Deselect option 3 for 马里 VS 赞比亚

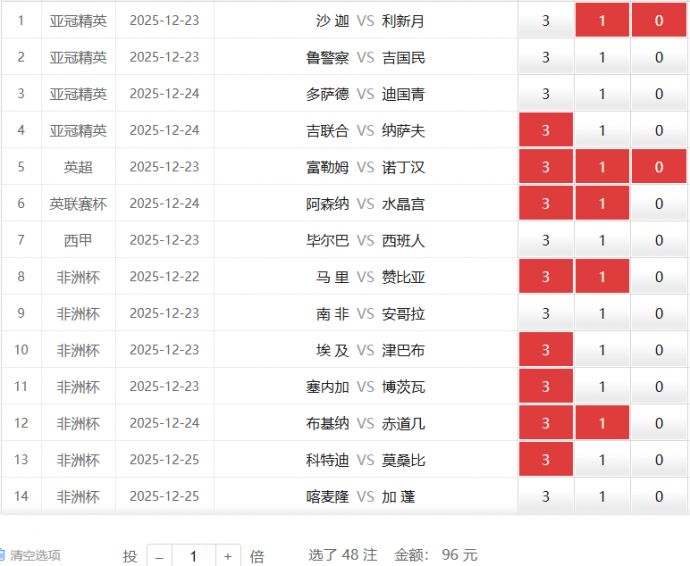546,277
